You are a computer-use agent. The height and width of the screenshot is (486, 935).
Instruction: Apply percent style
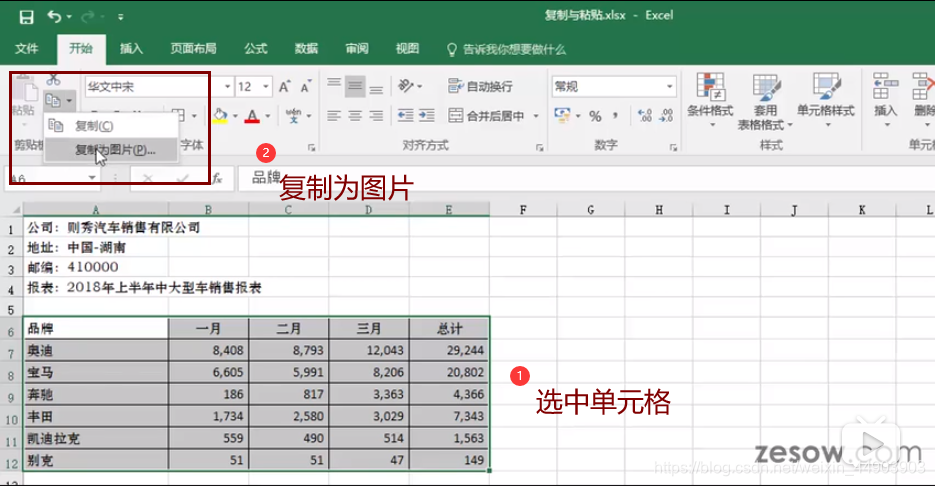click(x=595, y=116)
